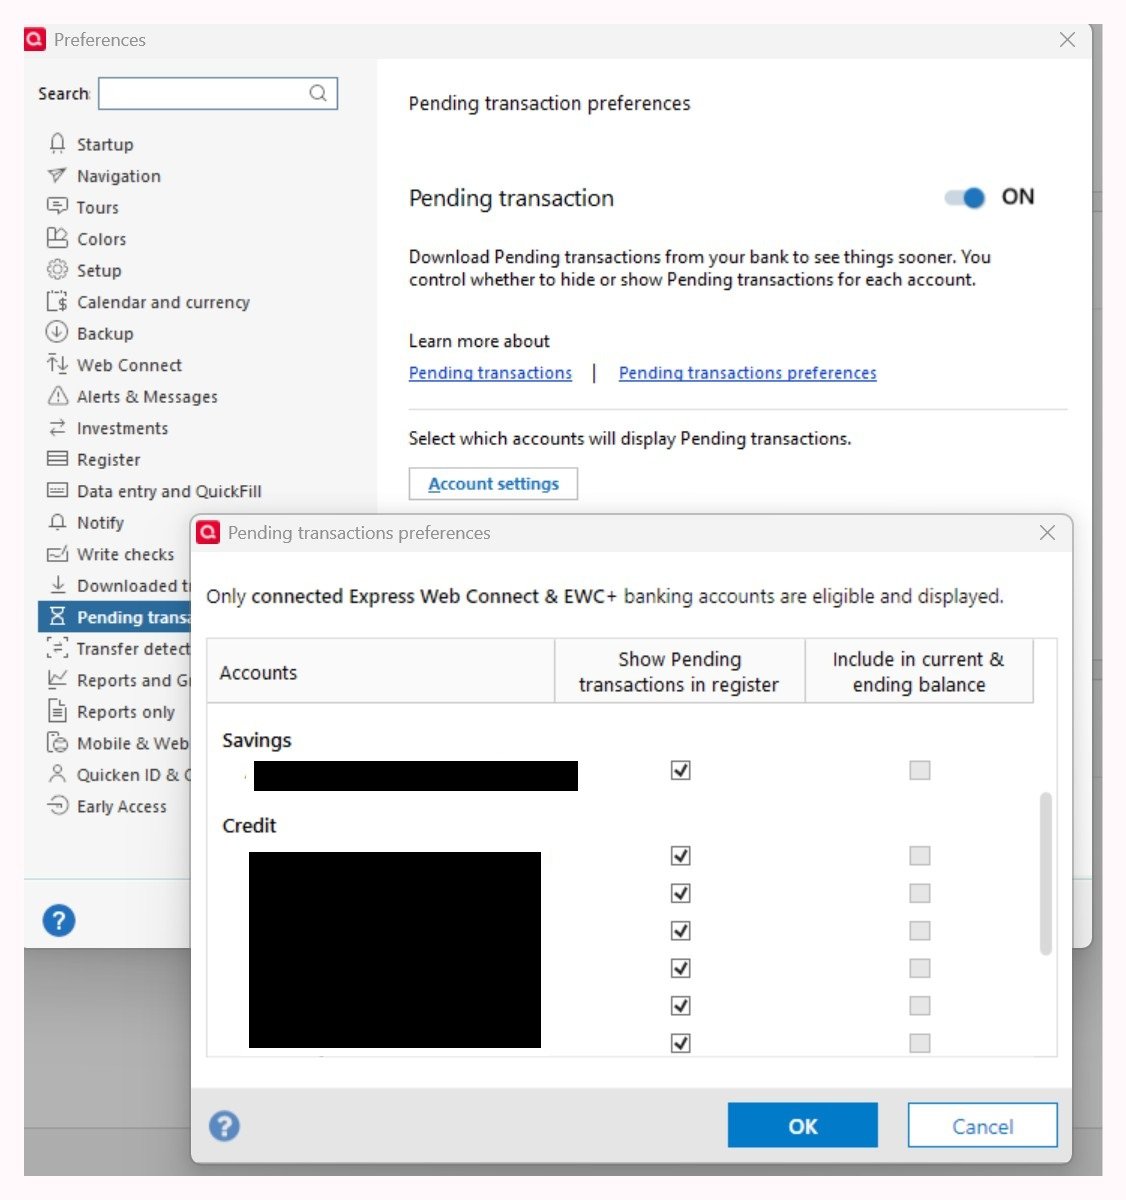Click the Data entry and QuickFill icon
The height and width of the screenshot is (1200, 1126).
coord(57,490)
